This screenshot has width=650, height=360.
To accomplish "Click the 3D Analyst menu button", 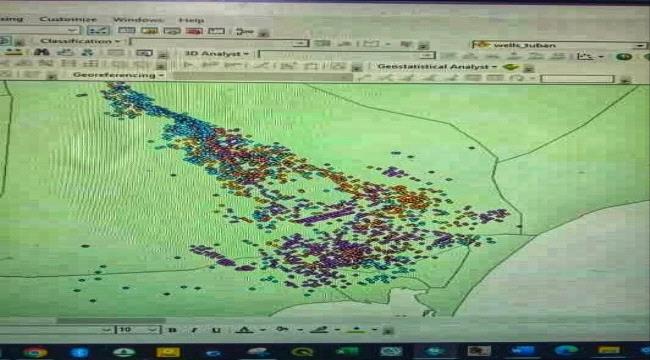I will (x=217, y=54).
